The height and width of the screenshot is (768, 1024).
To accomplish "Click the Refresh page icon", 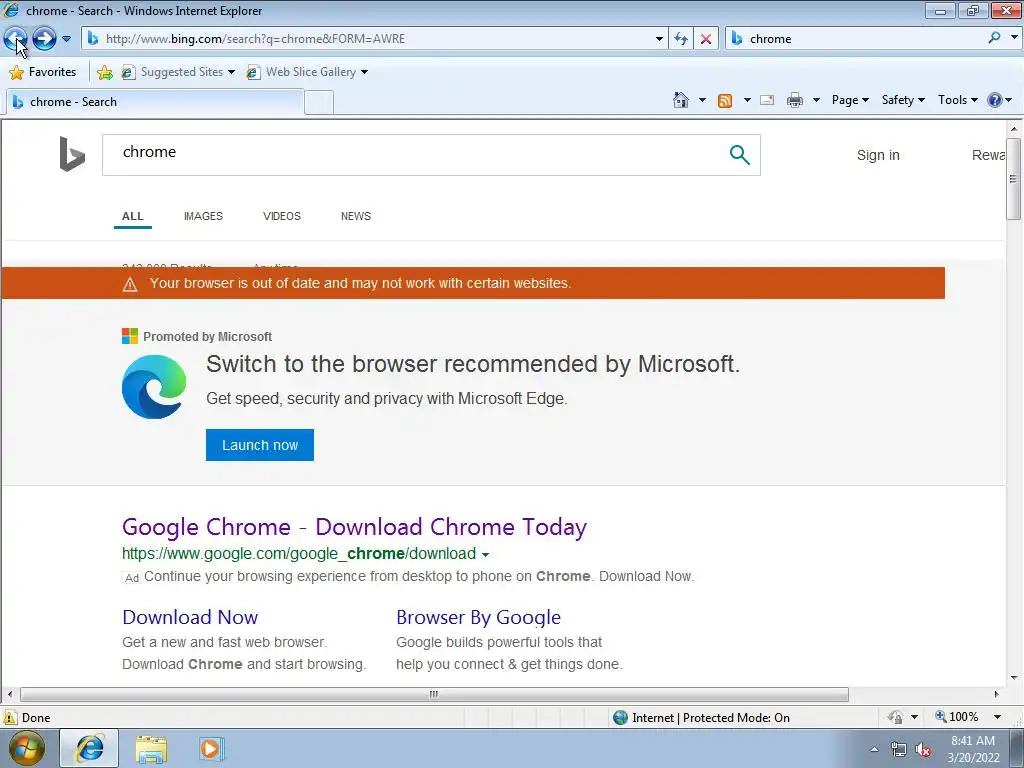I will click(680, 39).
